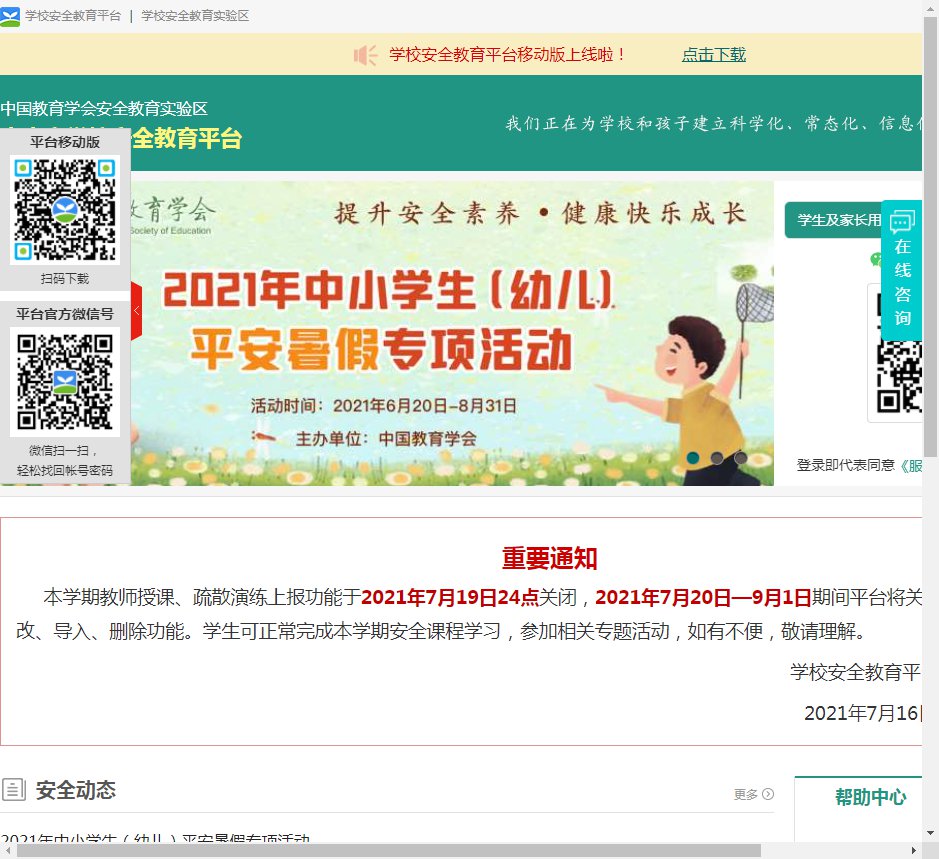Click the platform logo icon in header
The width and height of the screenshot is (939, 859).
pyautogui.click(x=10, y=17)
